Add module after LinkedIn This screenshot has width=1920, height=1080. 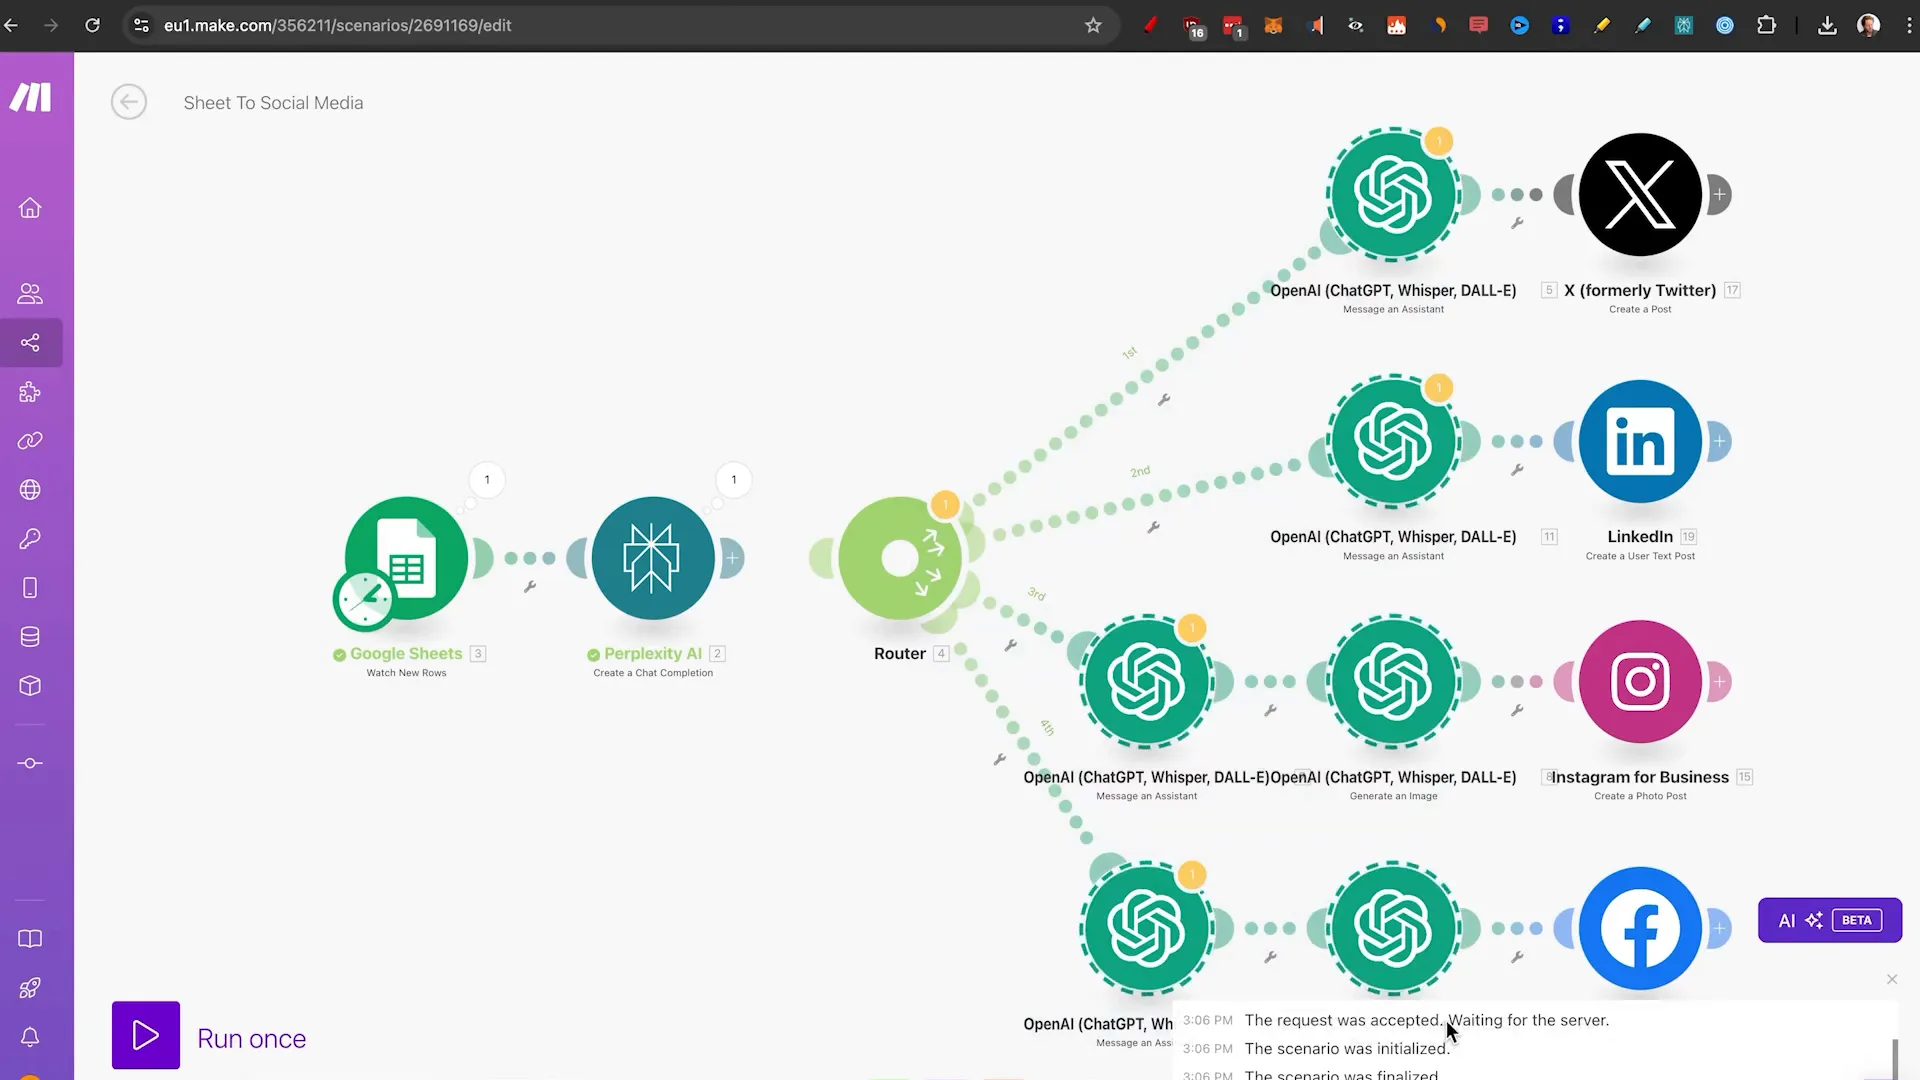pos(1719,441)
